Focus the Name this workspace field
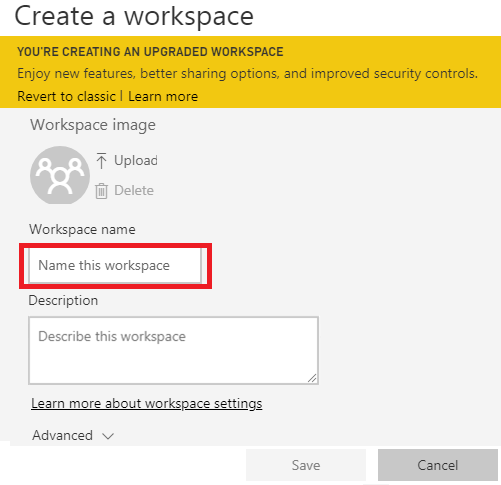The height and width of the screenshot is (485, 501). click(115, 266)
